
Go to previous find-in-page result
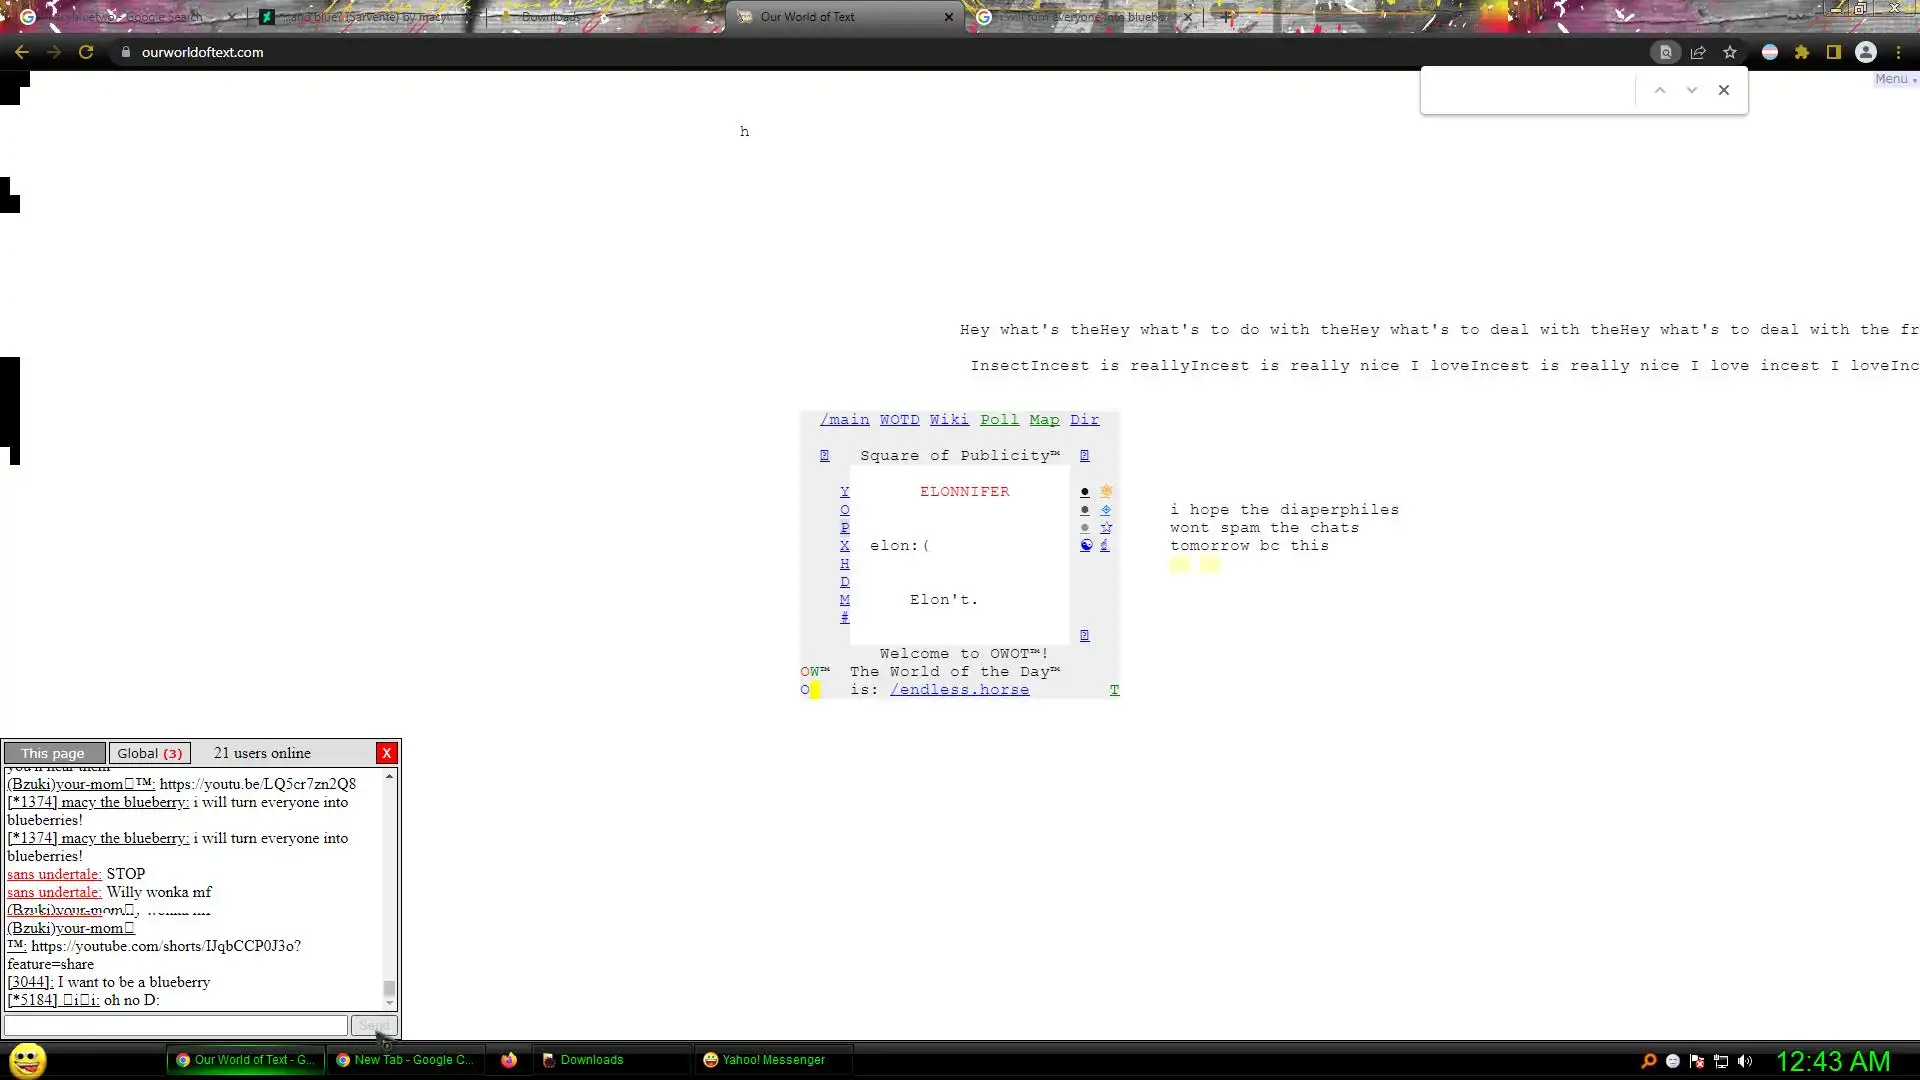coord(1659,90)
